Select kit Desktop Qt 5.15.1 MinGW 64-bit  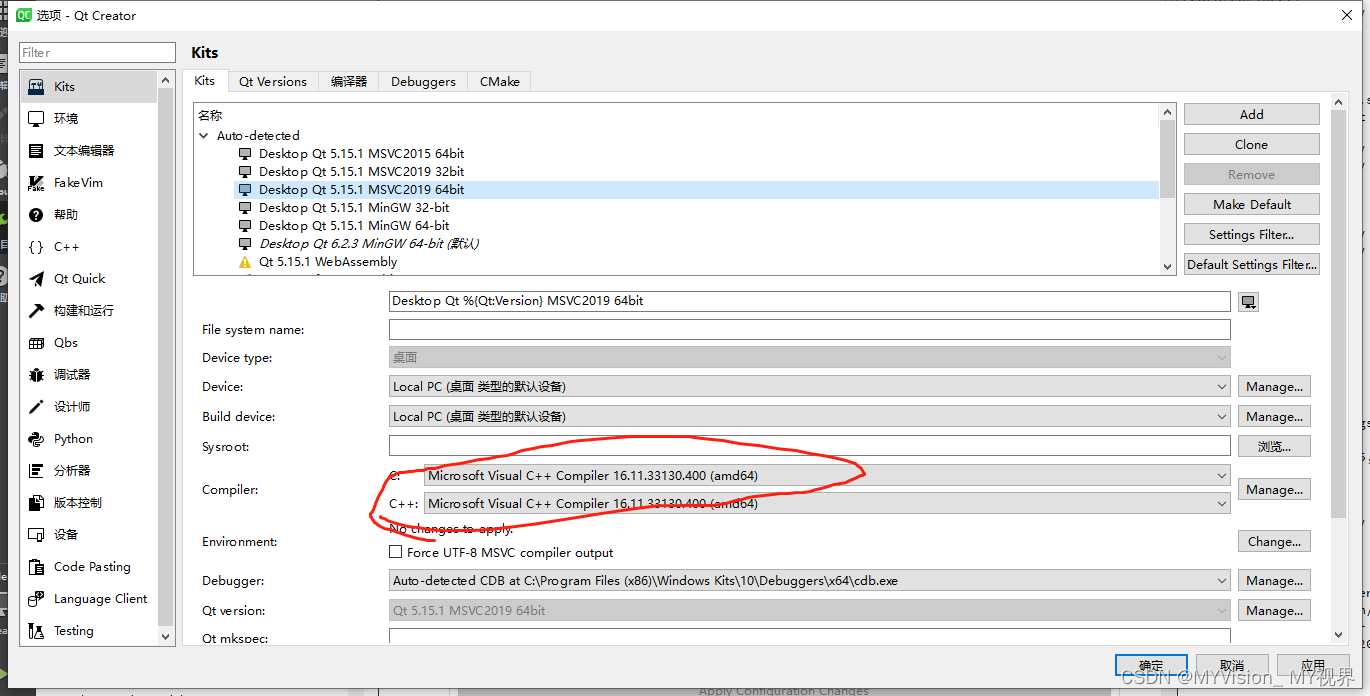point(354,226)
